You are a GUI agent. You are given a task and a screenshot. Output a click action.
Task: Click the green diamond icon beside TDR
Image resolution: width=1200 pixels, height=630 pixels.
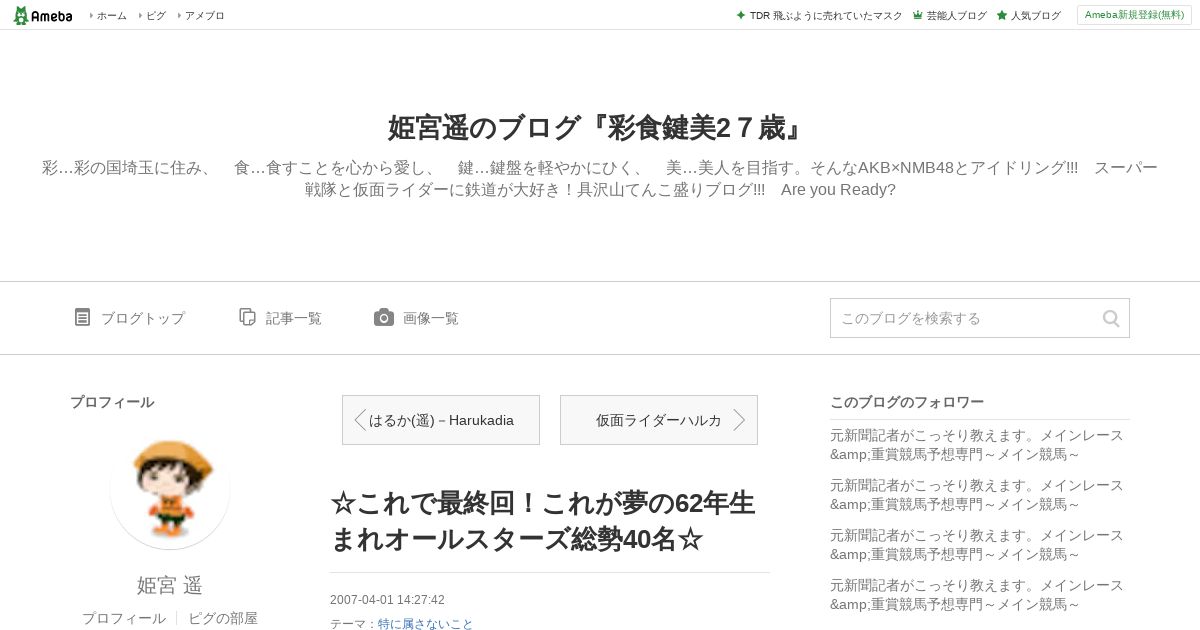(x=741, y=15)
